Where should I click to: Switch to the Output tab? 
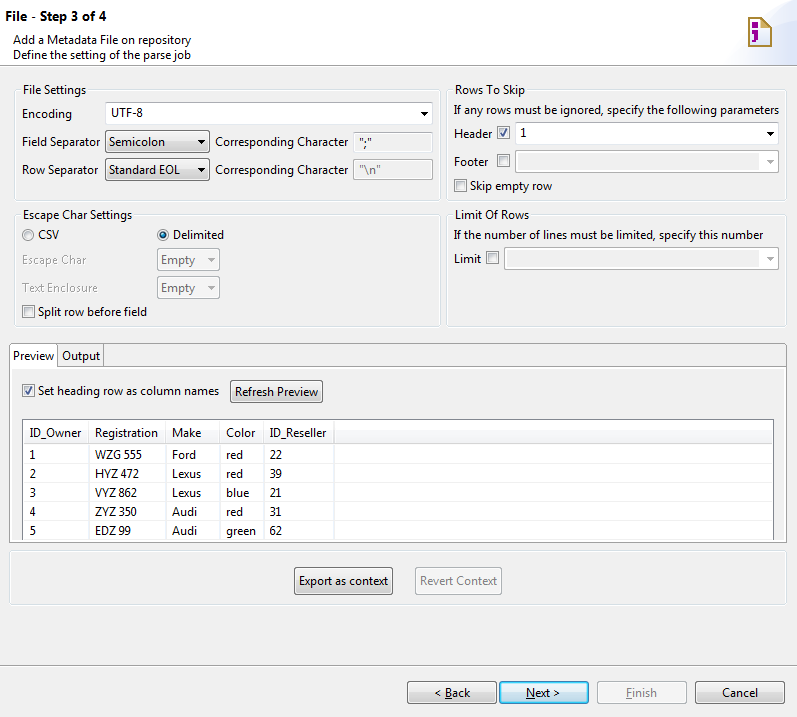click(81, 356)
